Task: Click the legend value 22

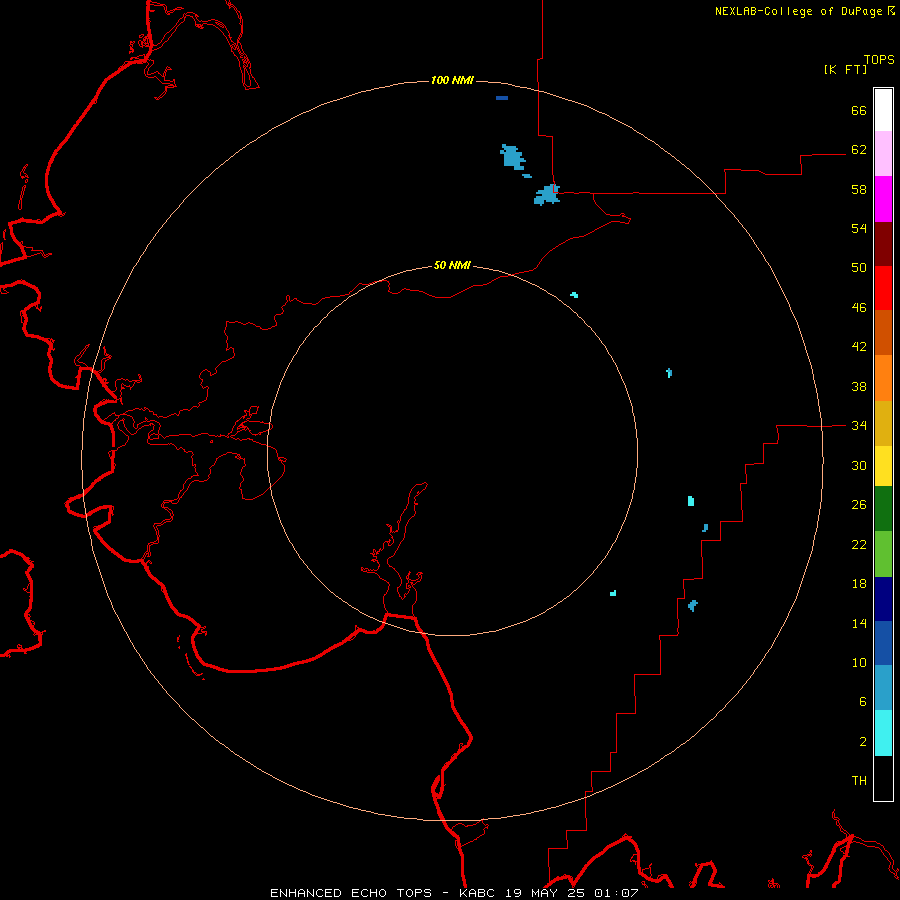Action: [859, 544]
